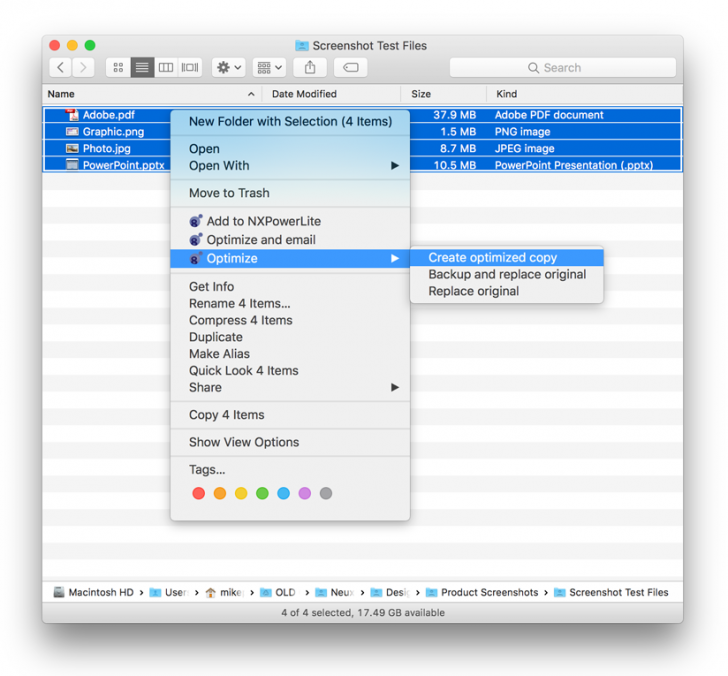
Task: Expand the Share submenu
Action: [x=290, y=387]
